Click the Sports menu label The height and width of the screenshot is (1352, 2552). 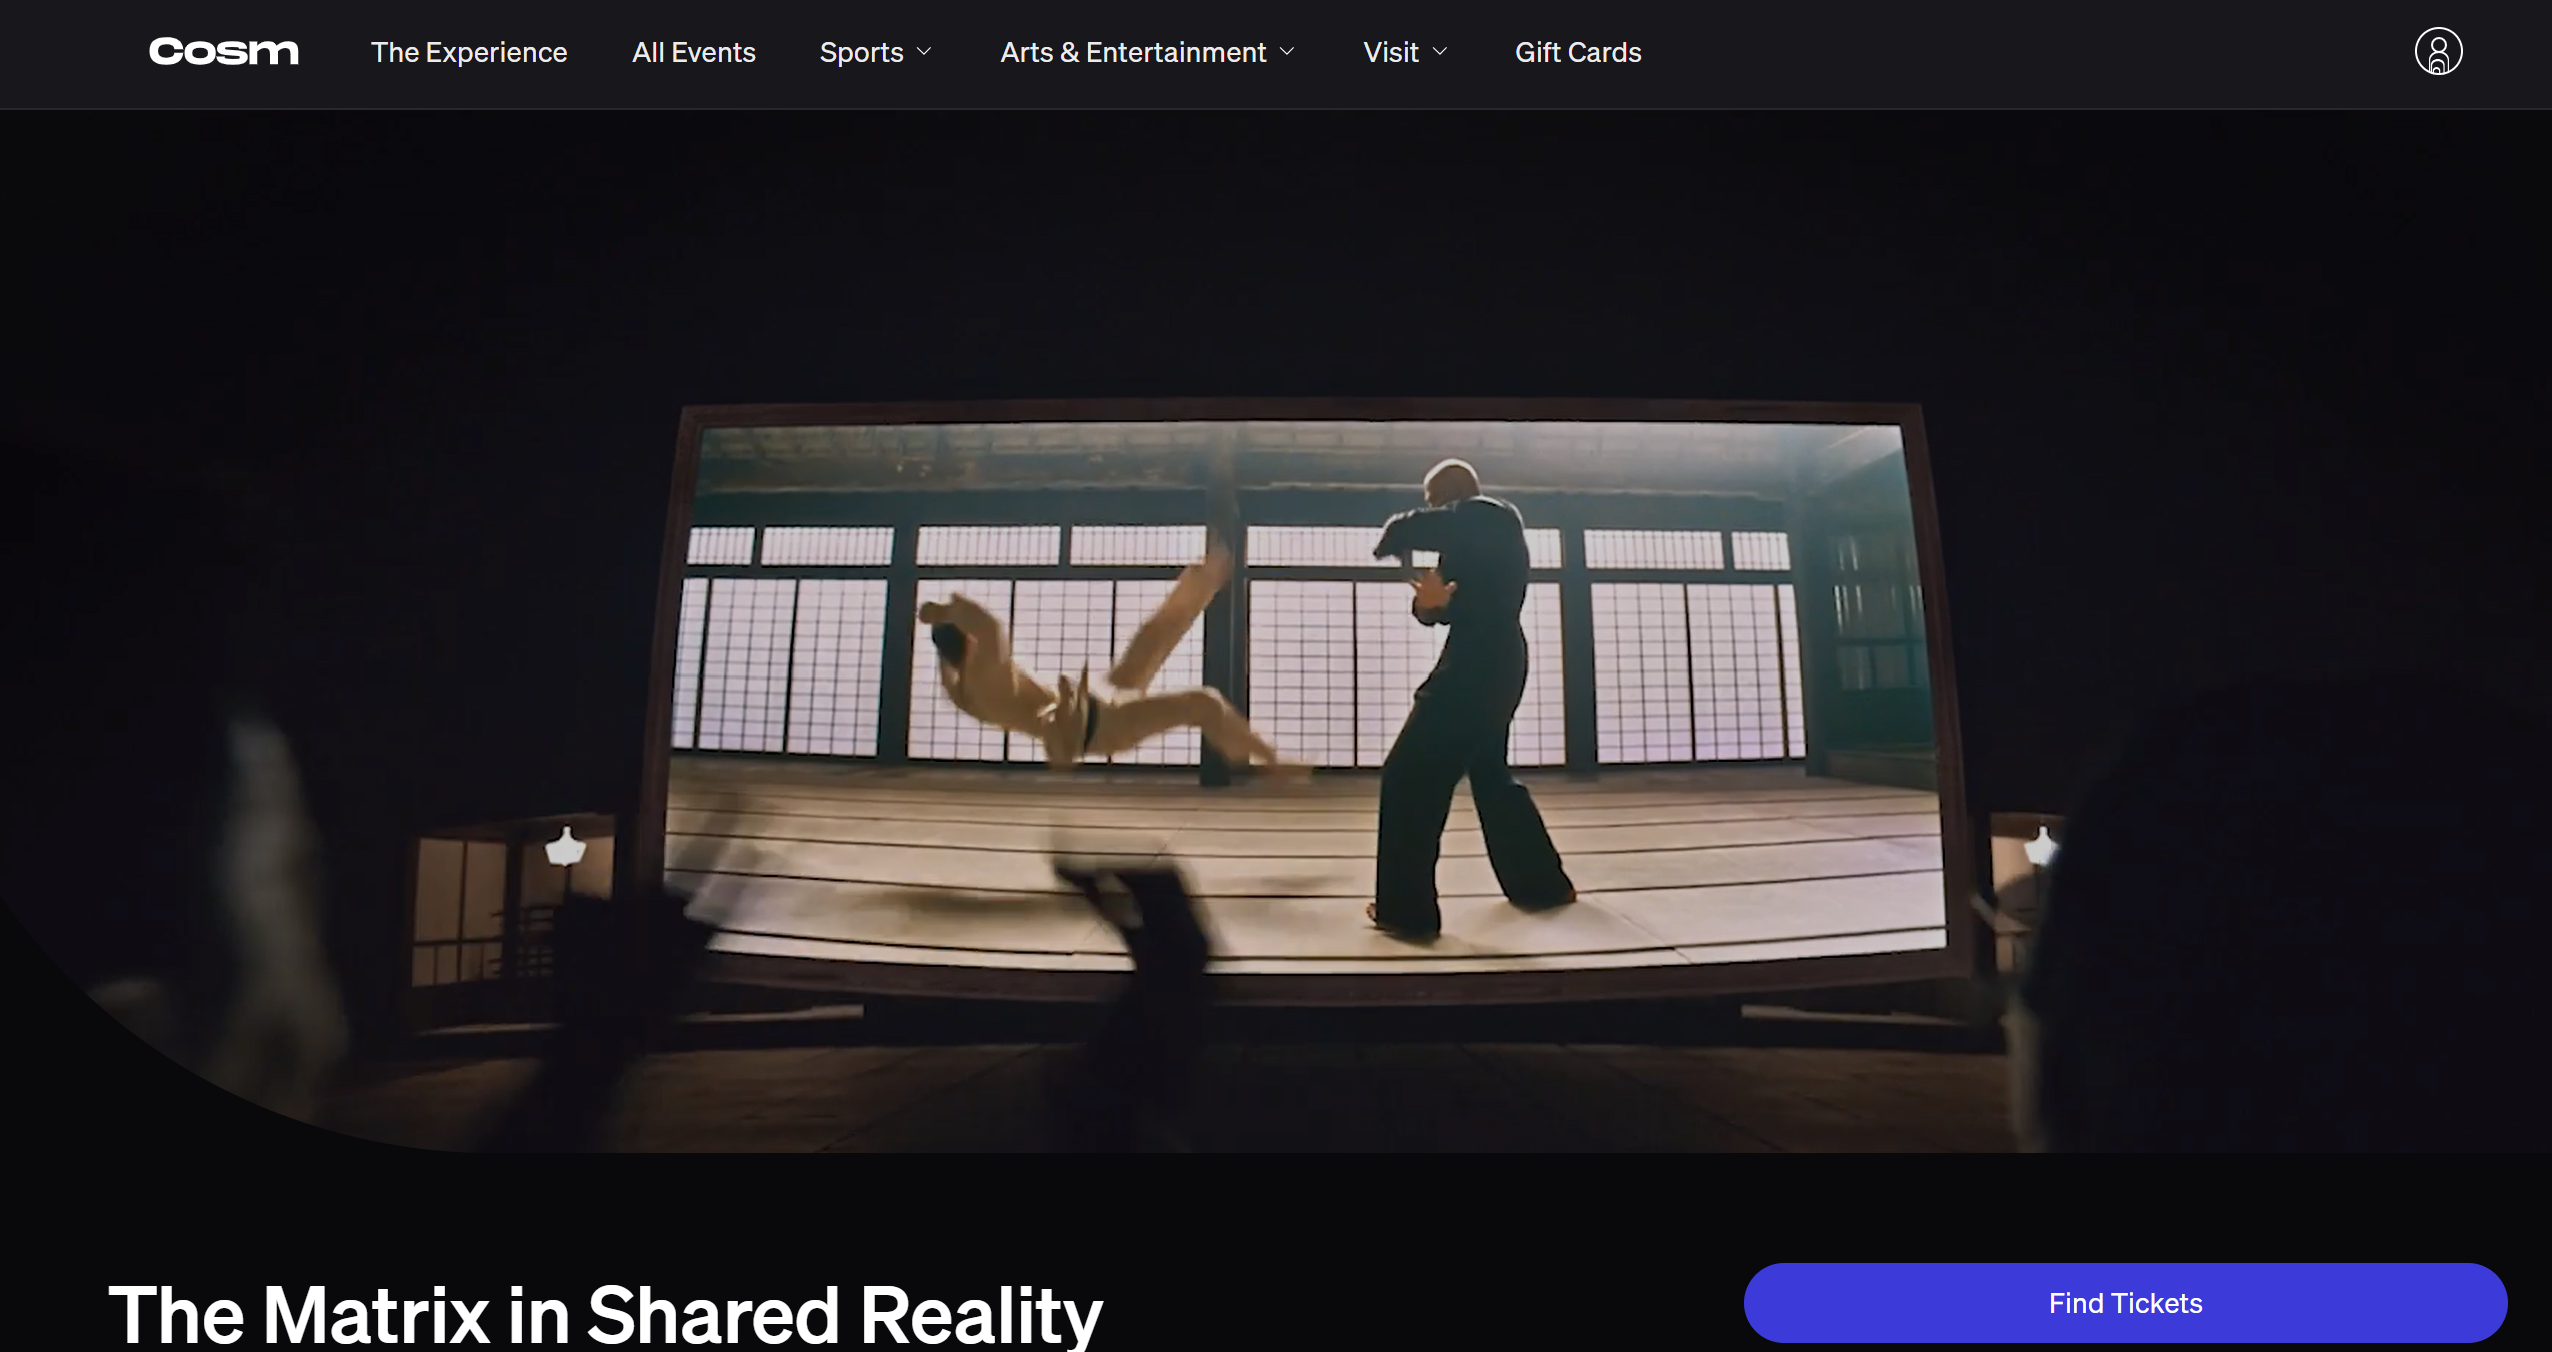(861, 52)
